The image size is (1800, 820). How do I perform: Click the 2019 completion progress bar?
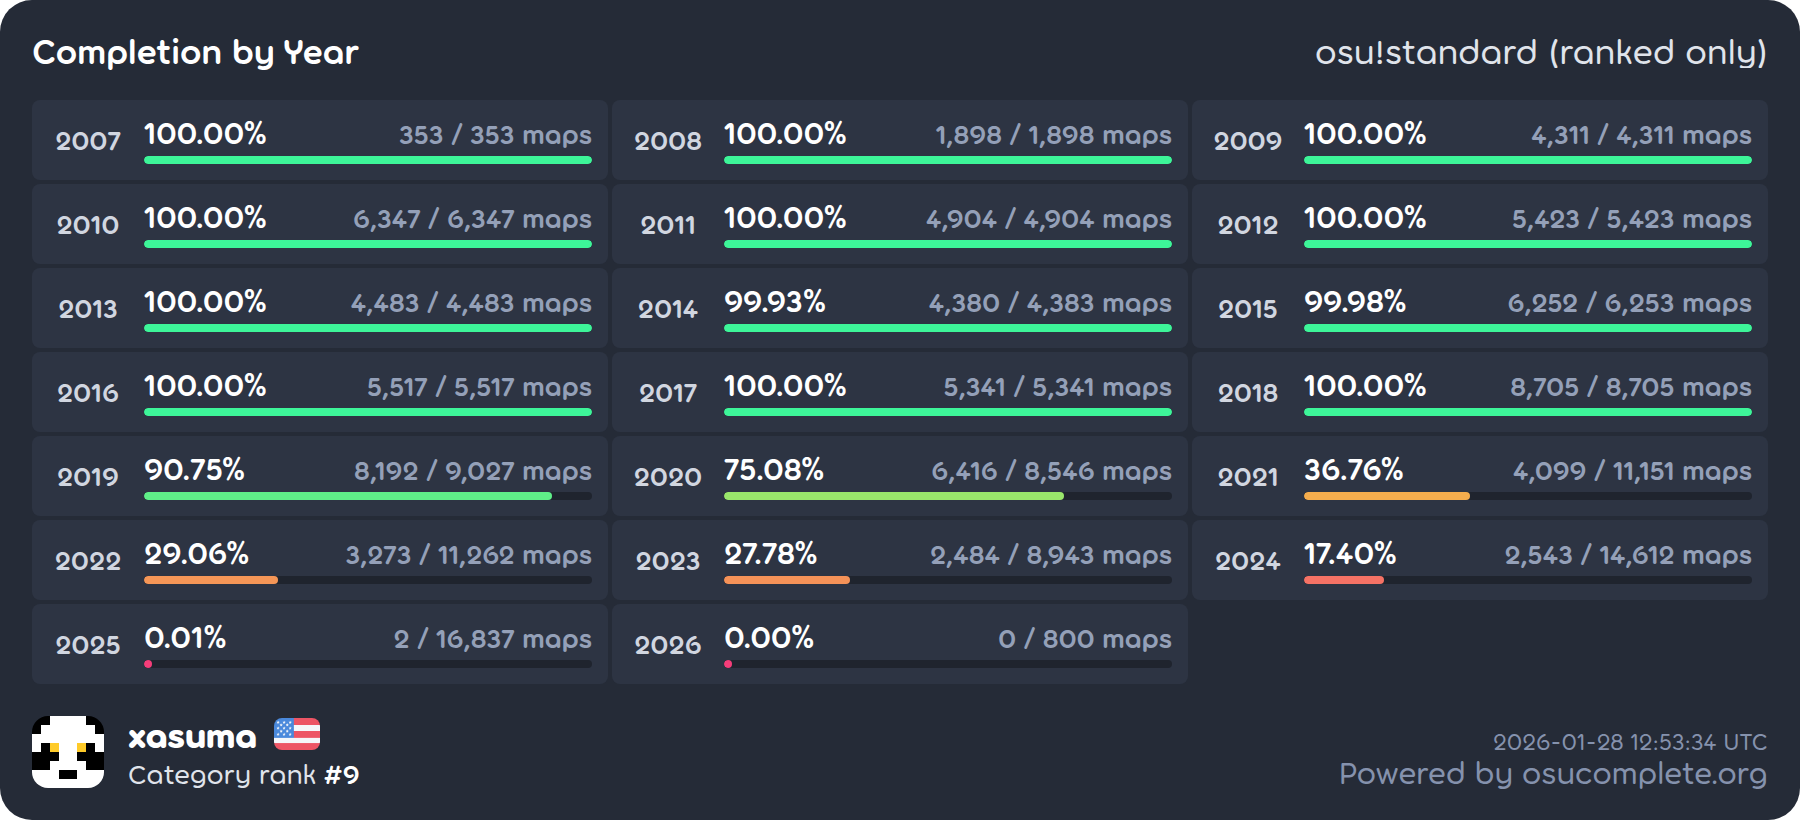coord(348,496)
